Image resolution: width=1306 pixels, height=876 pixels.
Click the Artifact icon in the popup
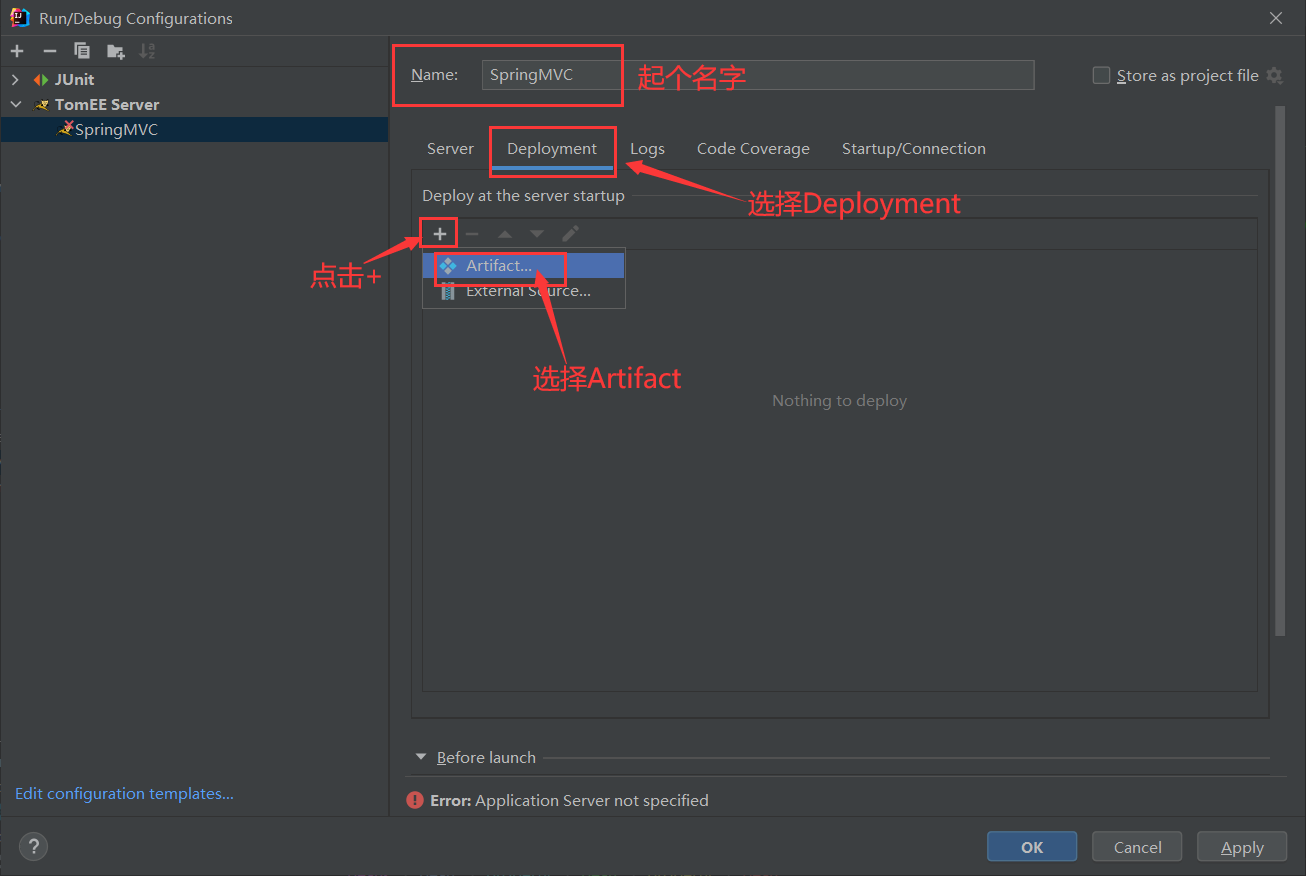448,266
